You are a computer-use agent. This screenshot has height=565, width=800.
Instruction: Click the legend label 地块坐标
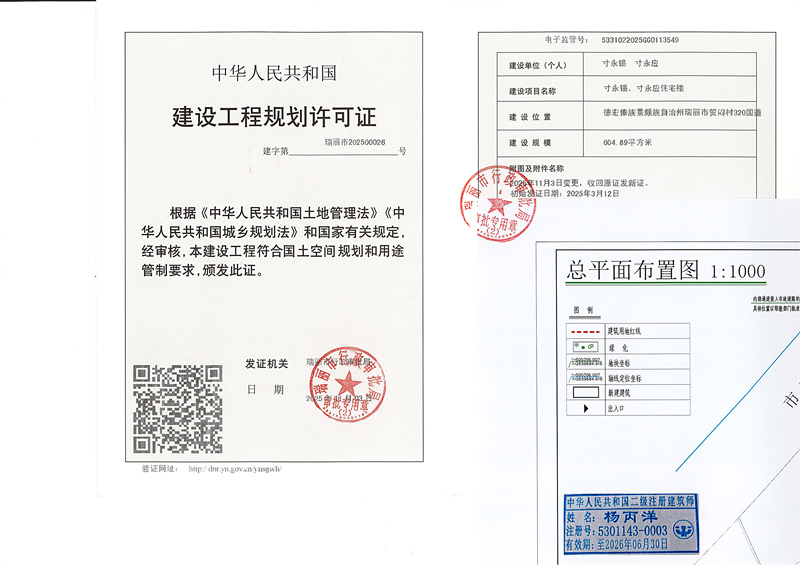coord(618,363)
